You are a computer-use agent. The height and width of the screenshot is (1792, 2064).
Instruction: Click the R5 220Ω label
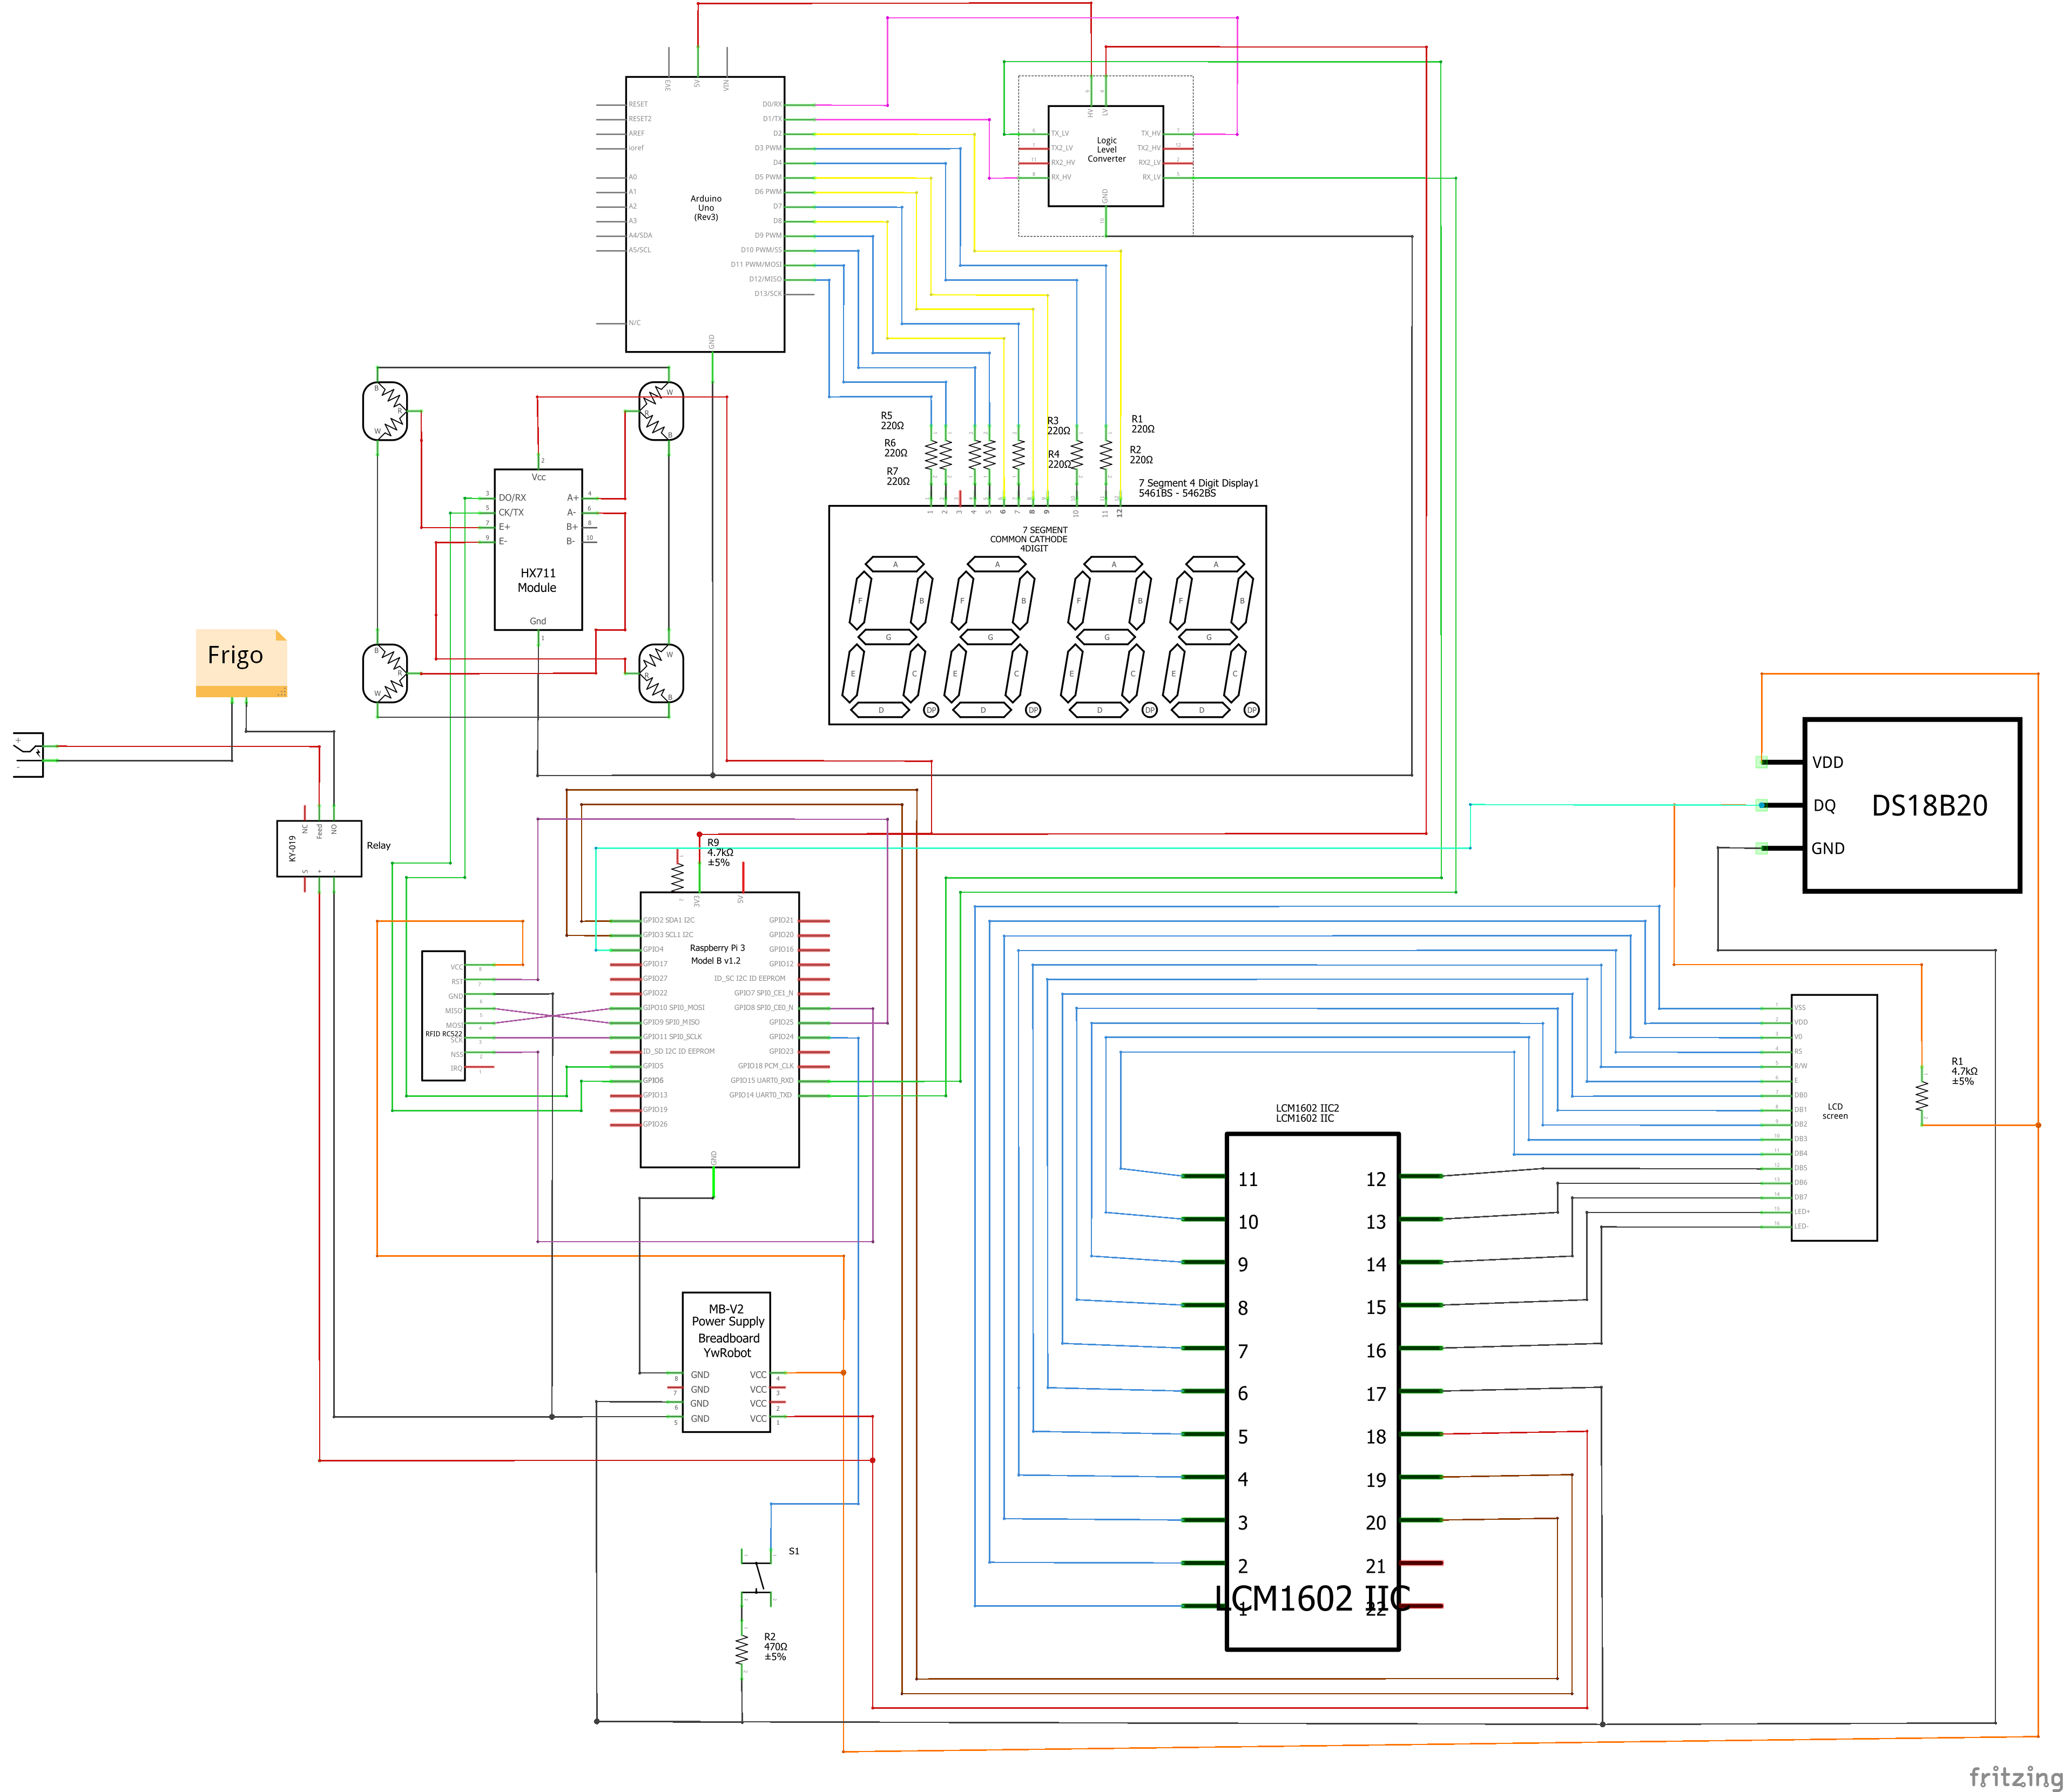[892, 421]
